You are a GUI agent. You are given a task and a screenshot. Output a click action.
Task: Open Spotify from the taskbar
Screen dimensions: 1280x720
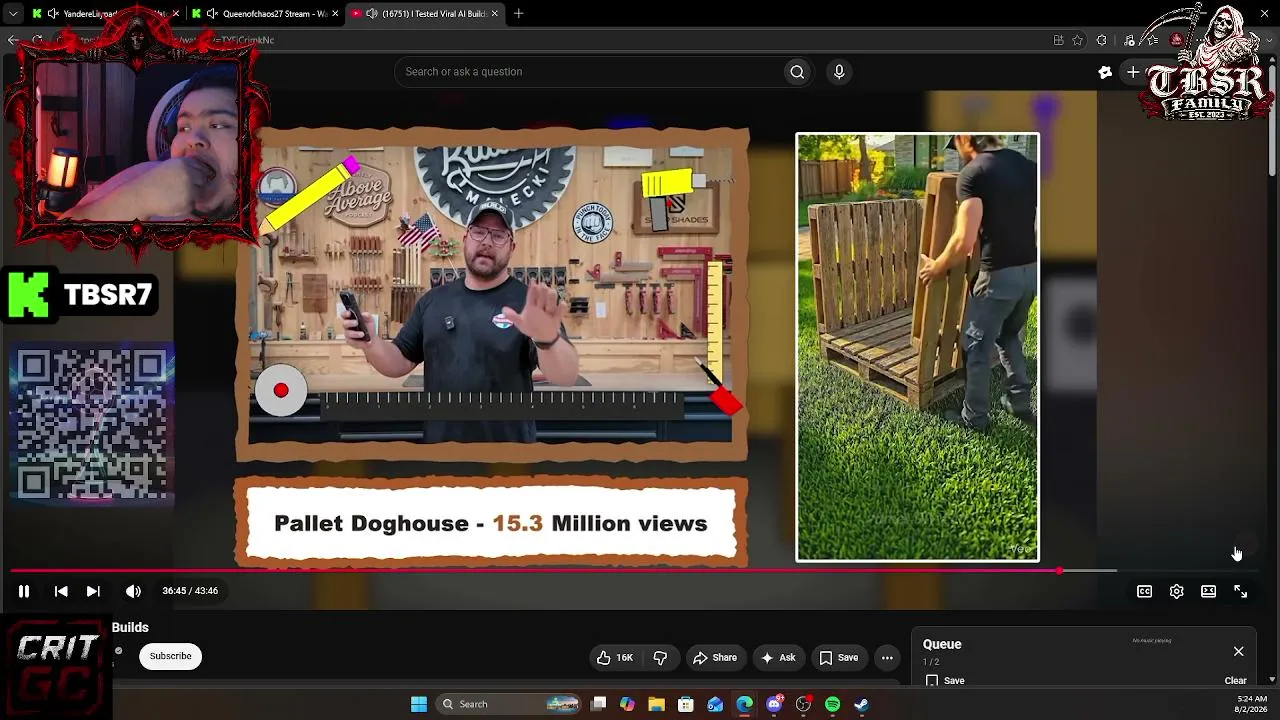pos(832,704)
